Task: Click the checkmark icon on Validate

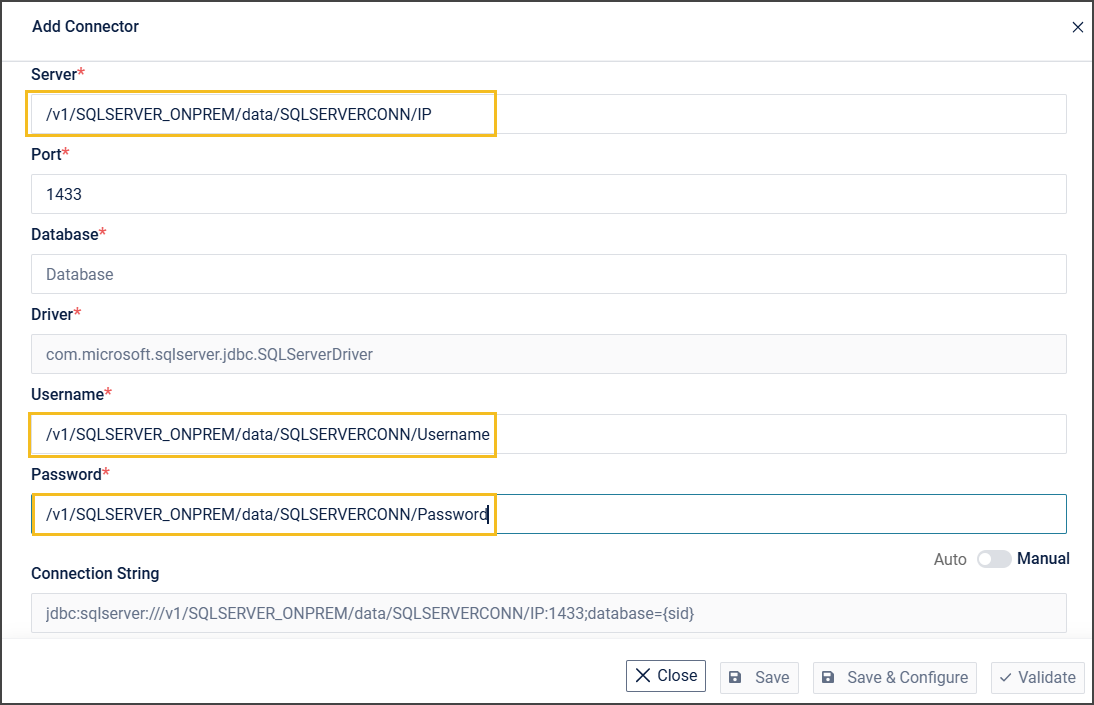Action: (x=1004, y=677)
